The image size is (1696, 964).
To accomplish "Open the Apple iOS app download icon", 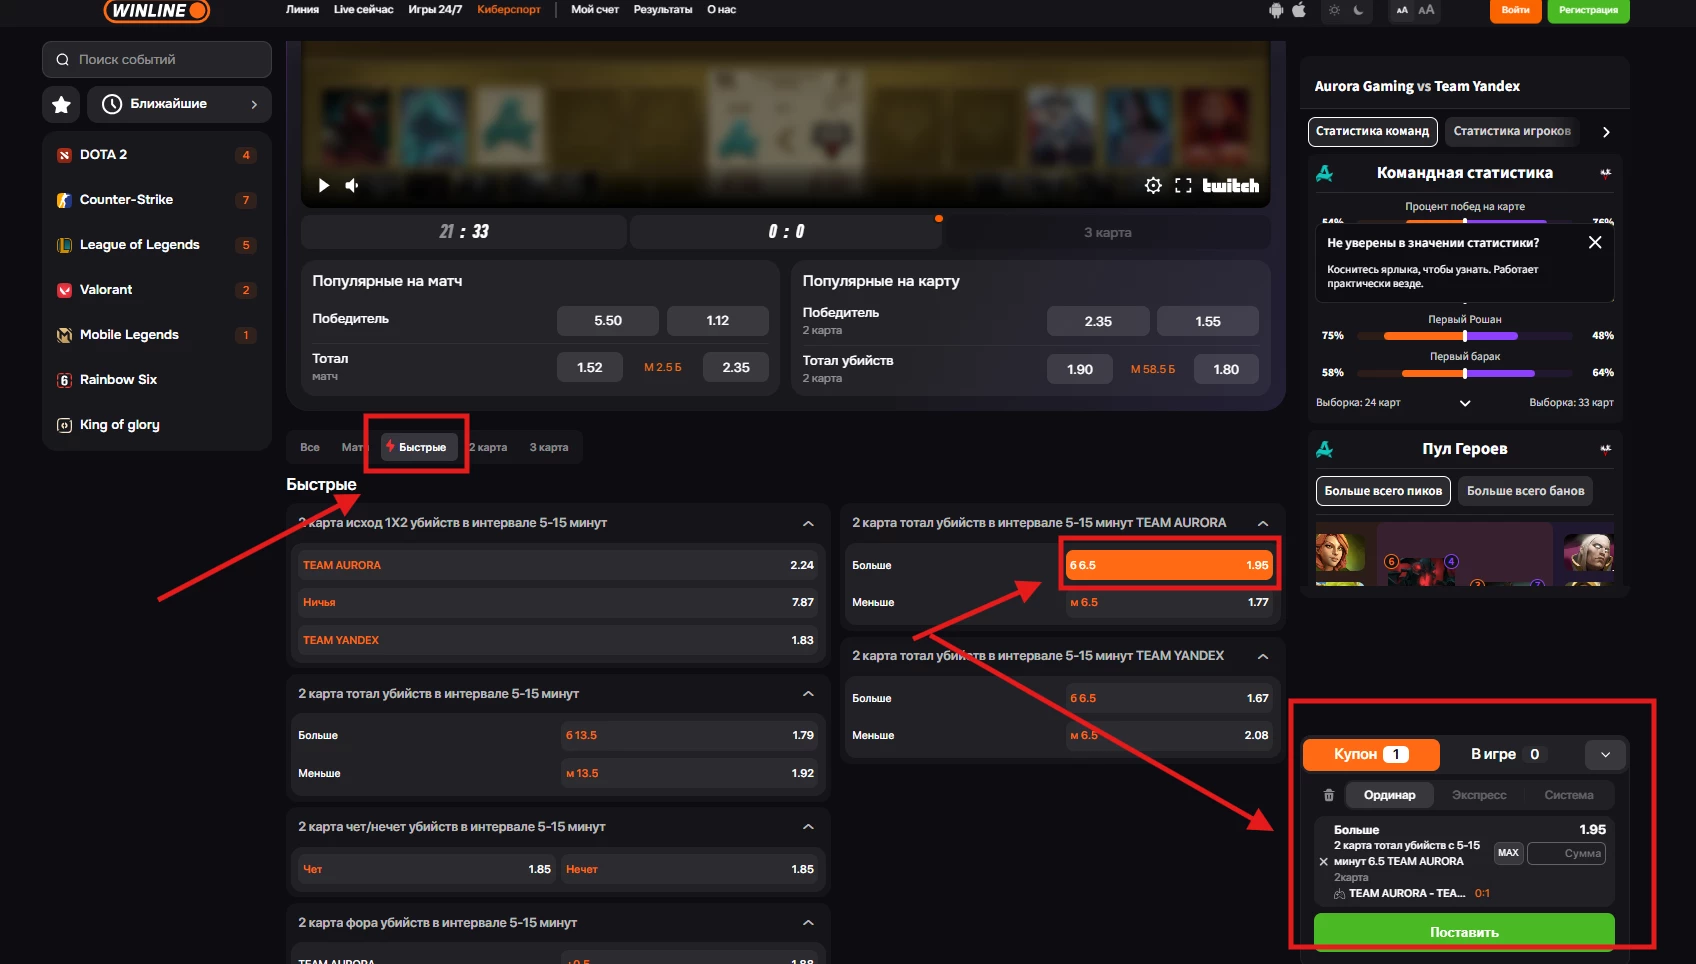I will (1299, 10).
